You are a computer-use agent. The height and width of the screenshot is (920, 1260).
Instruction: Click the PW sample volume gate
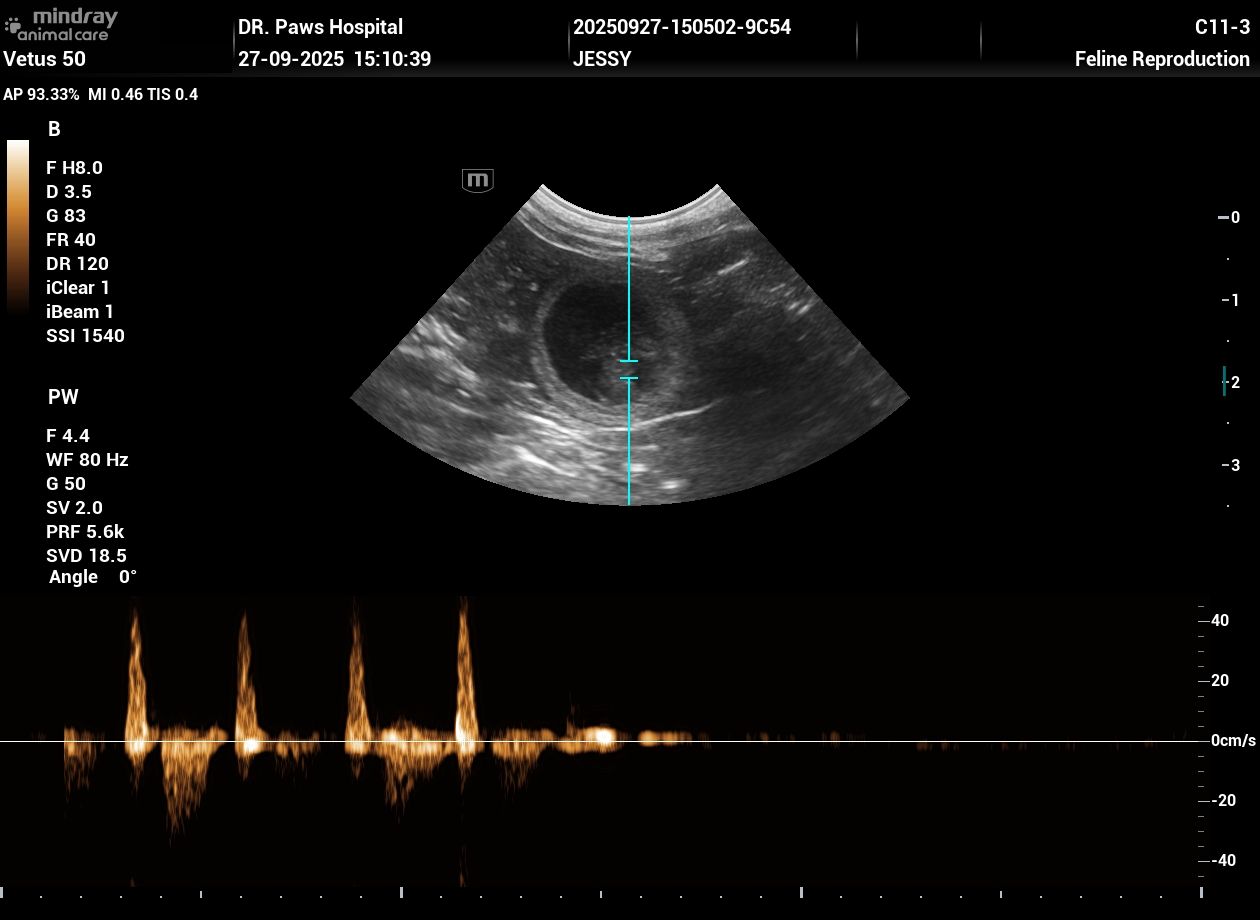[x=628, y=369]
